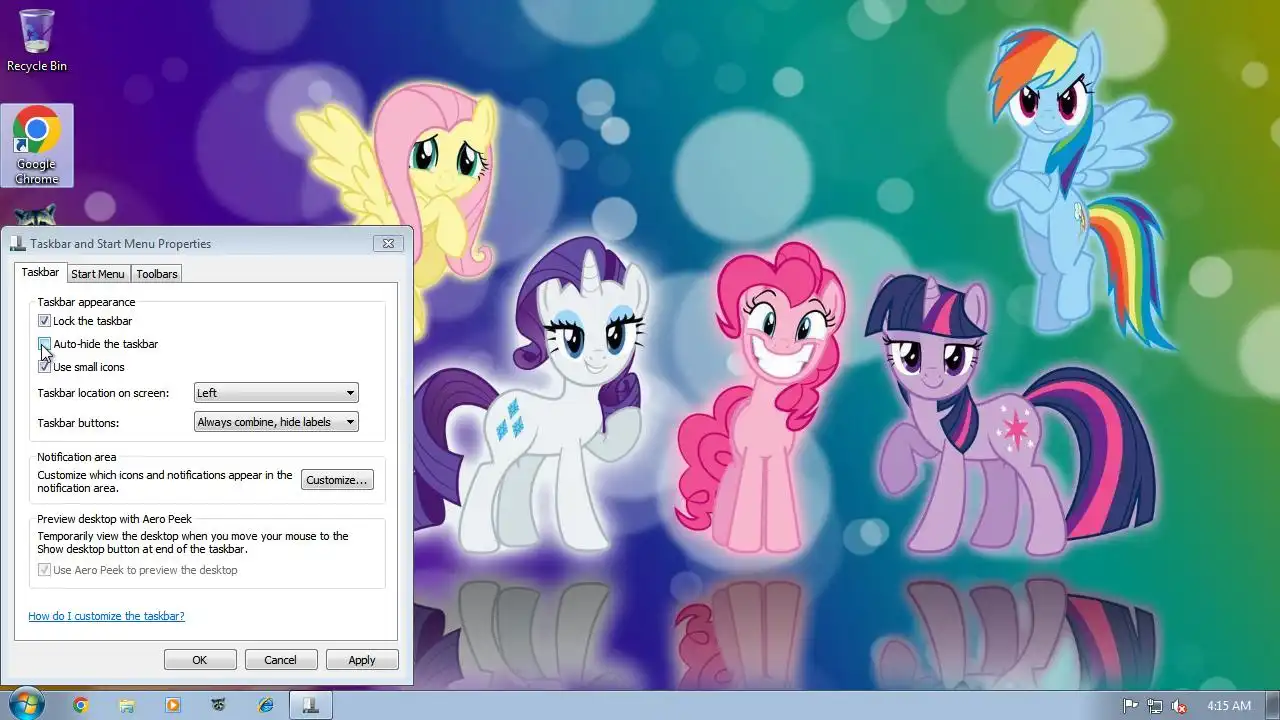This screenshot has height=720, width=1280.
Task: Click the muted volume tray icon
Action: 1179,706
